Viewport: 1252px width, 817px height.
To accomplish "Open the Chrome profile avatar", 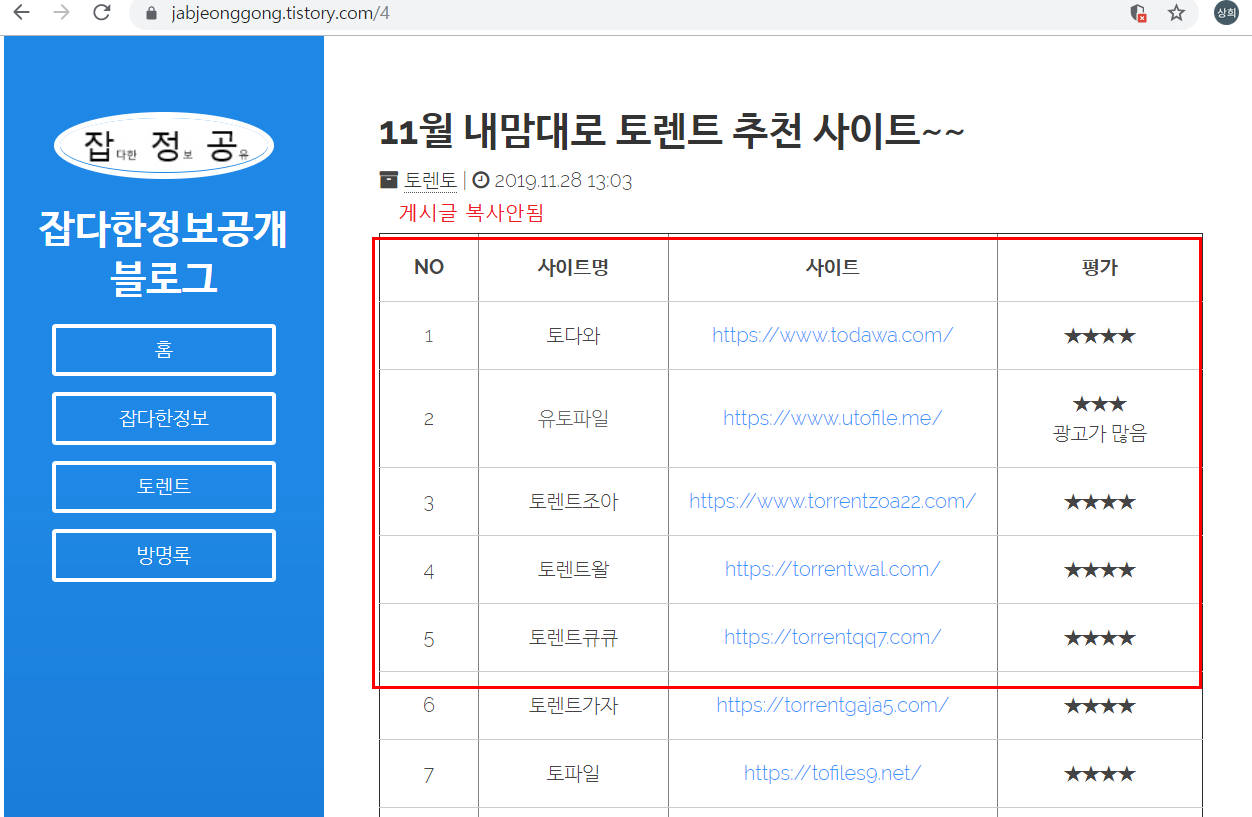I will point(1226,13).
